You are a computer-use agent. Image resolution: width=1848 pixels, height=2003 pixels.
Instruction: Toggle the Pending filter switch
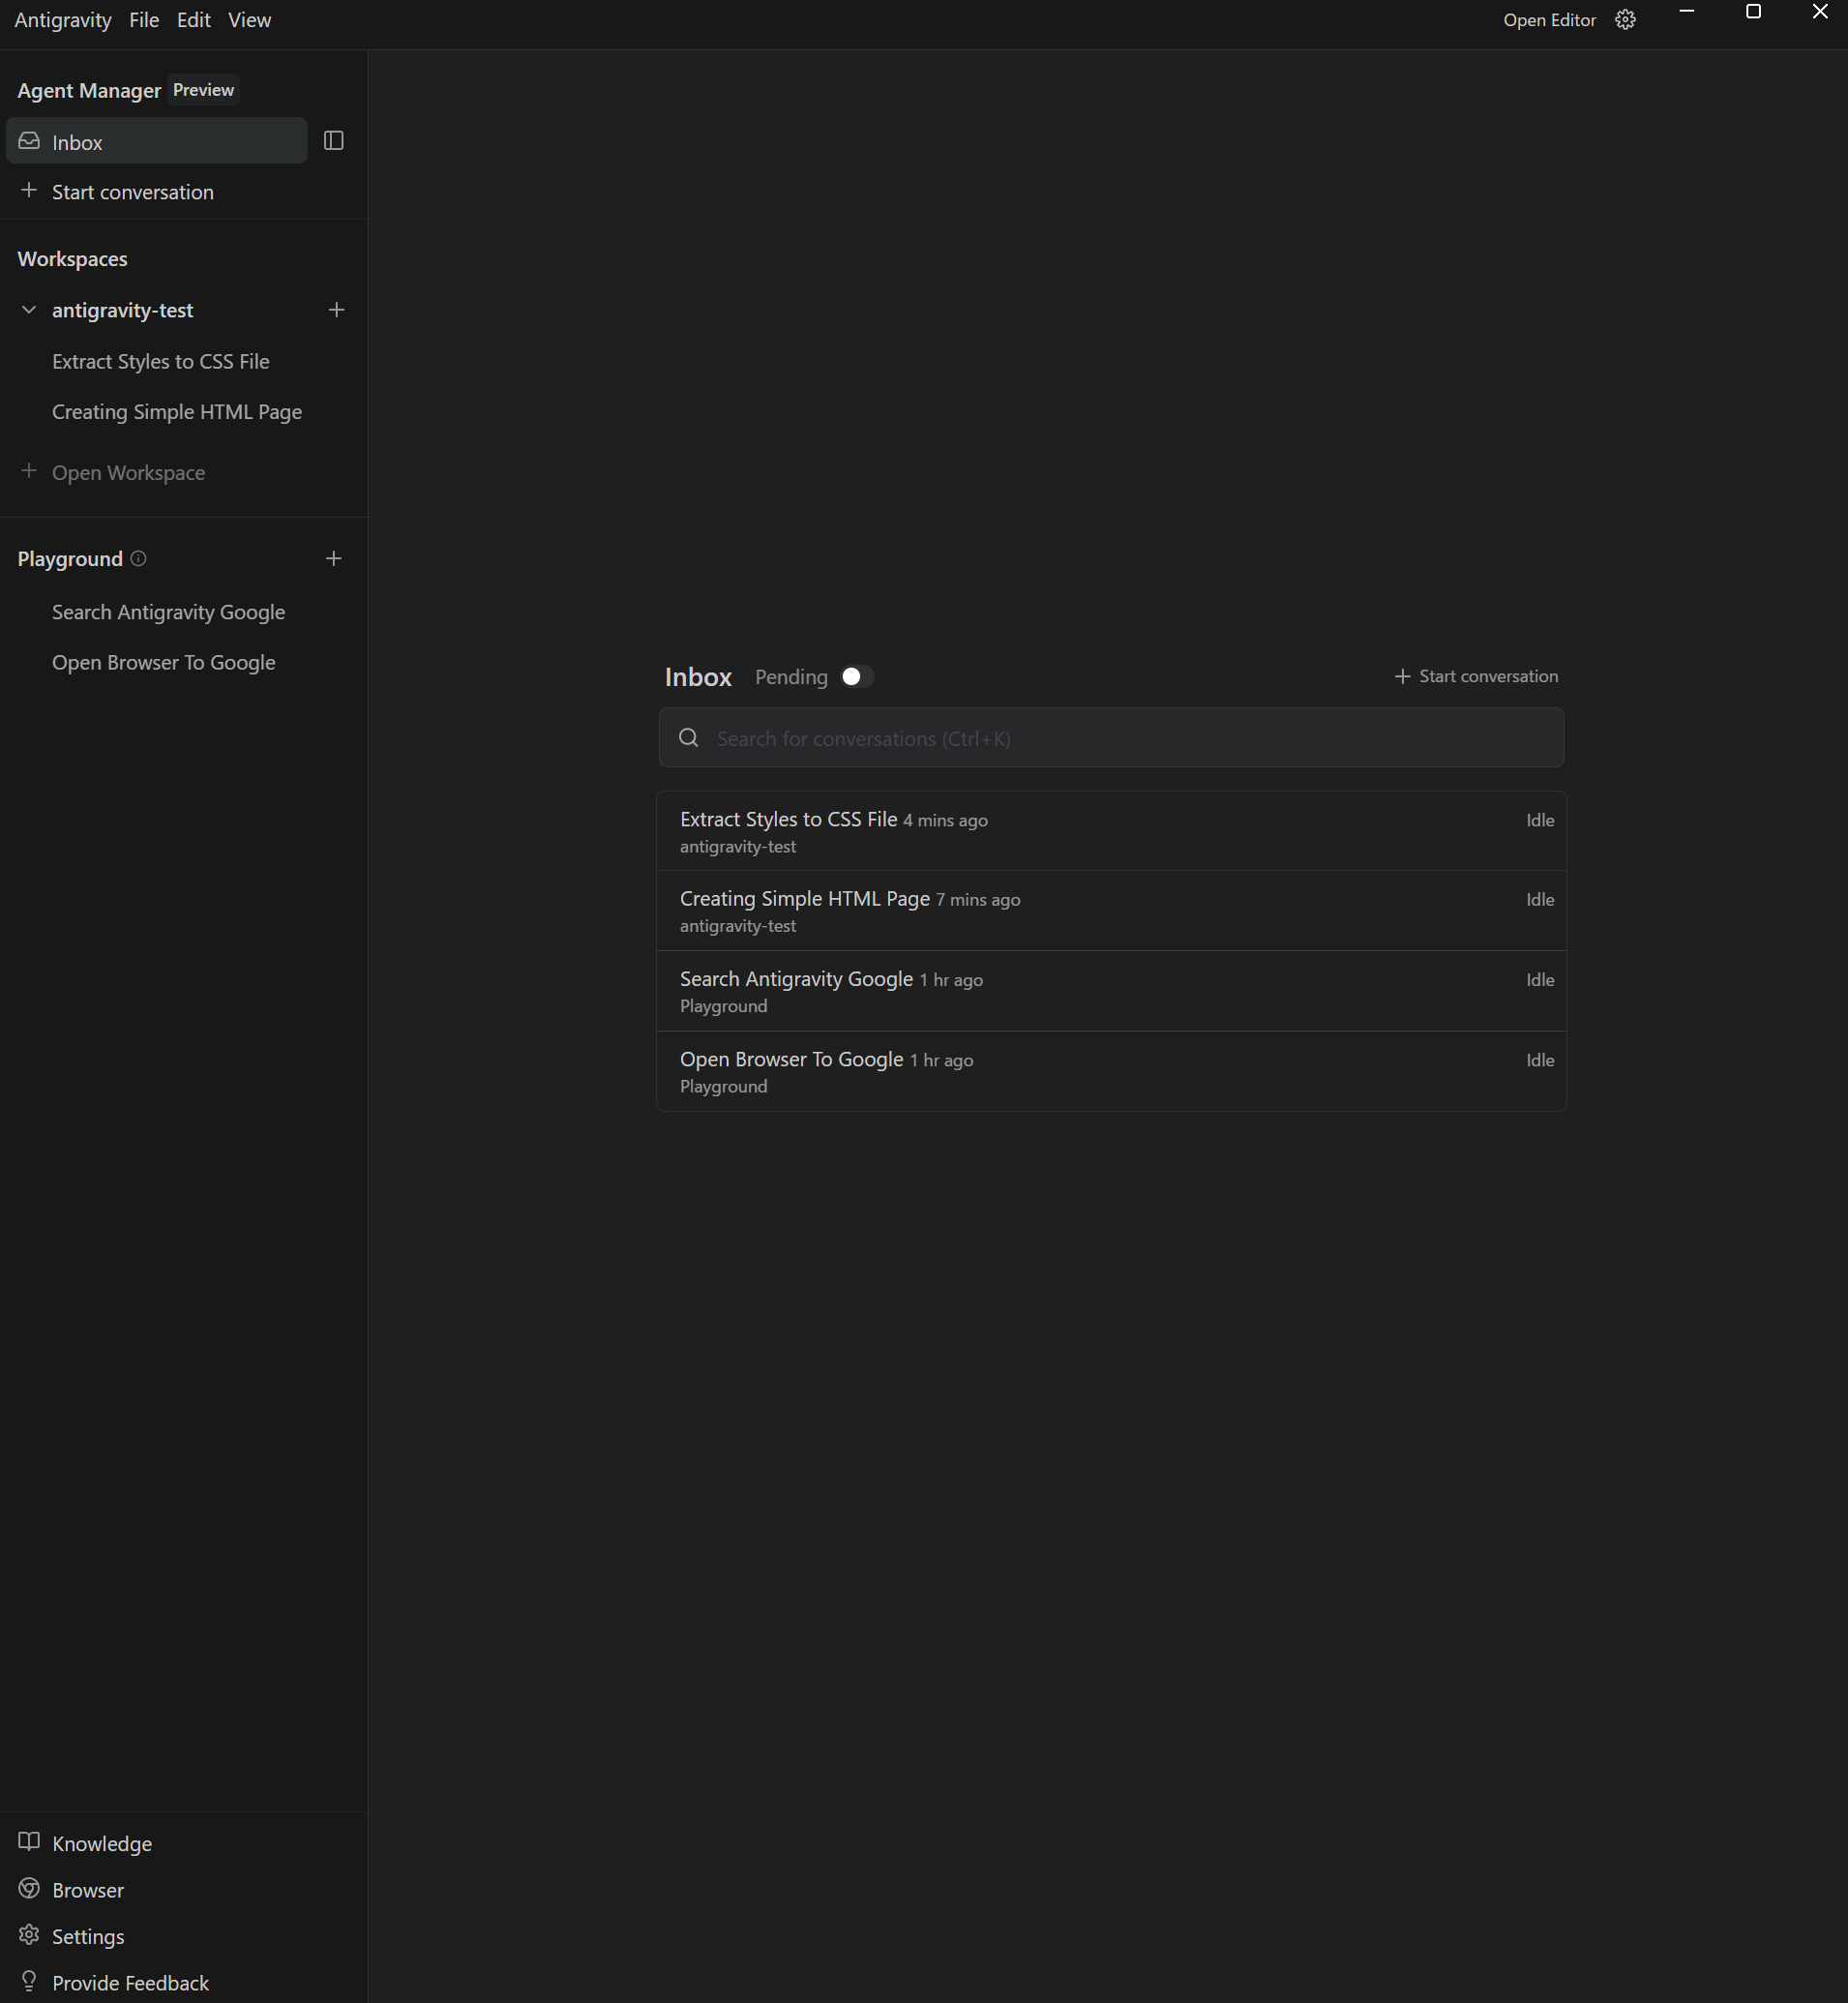pos(856,677)
